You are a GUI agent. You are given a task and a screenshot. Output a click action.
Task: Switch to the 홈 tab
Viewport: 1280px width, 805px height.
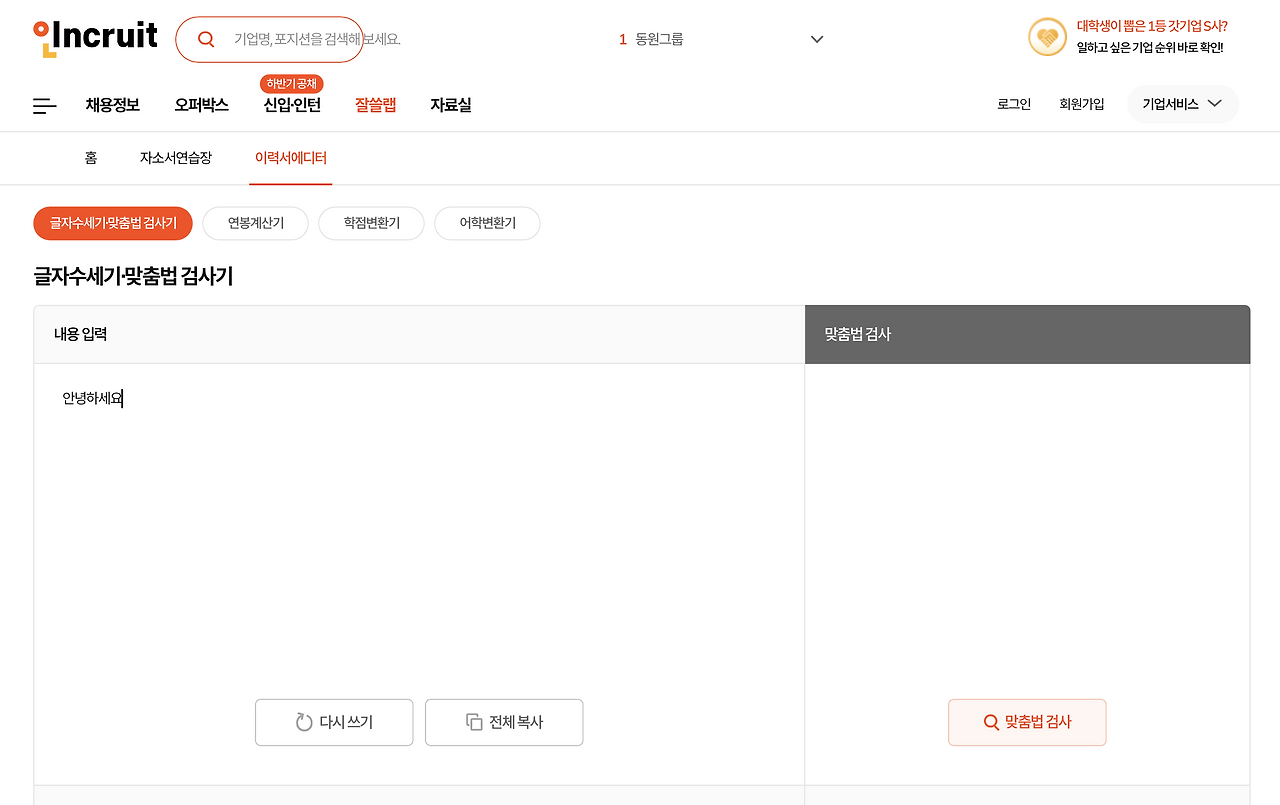pos(91,158)
